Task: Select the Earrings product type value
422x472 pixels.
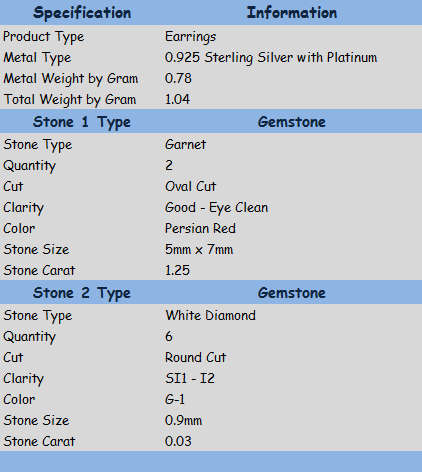Action: coord(190,37)
